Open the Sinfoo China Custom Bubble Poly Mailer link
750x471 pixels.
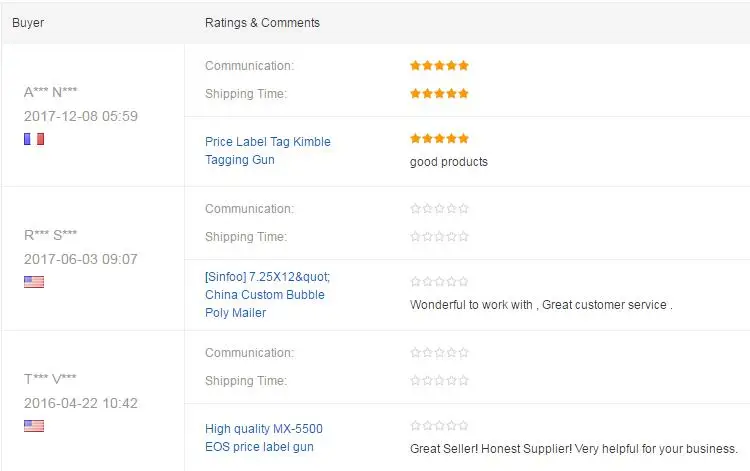(267, 295)
